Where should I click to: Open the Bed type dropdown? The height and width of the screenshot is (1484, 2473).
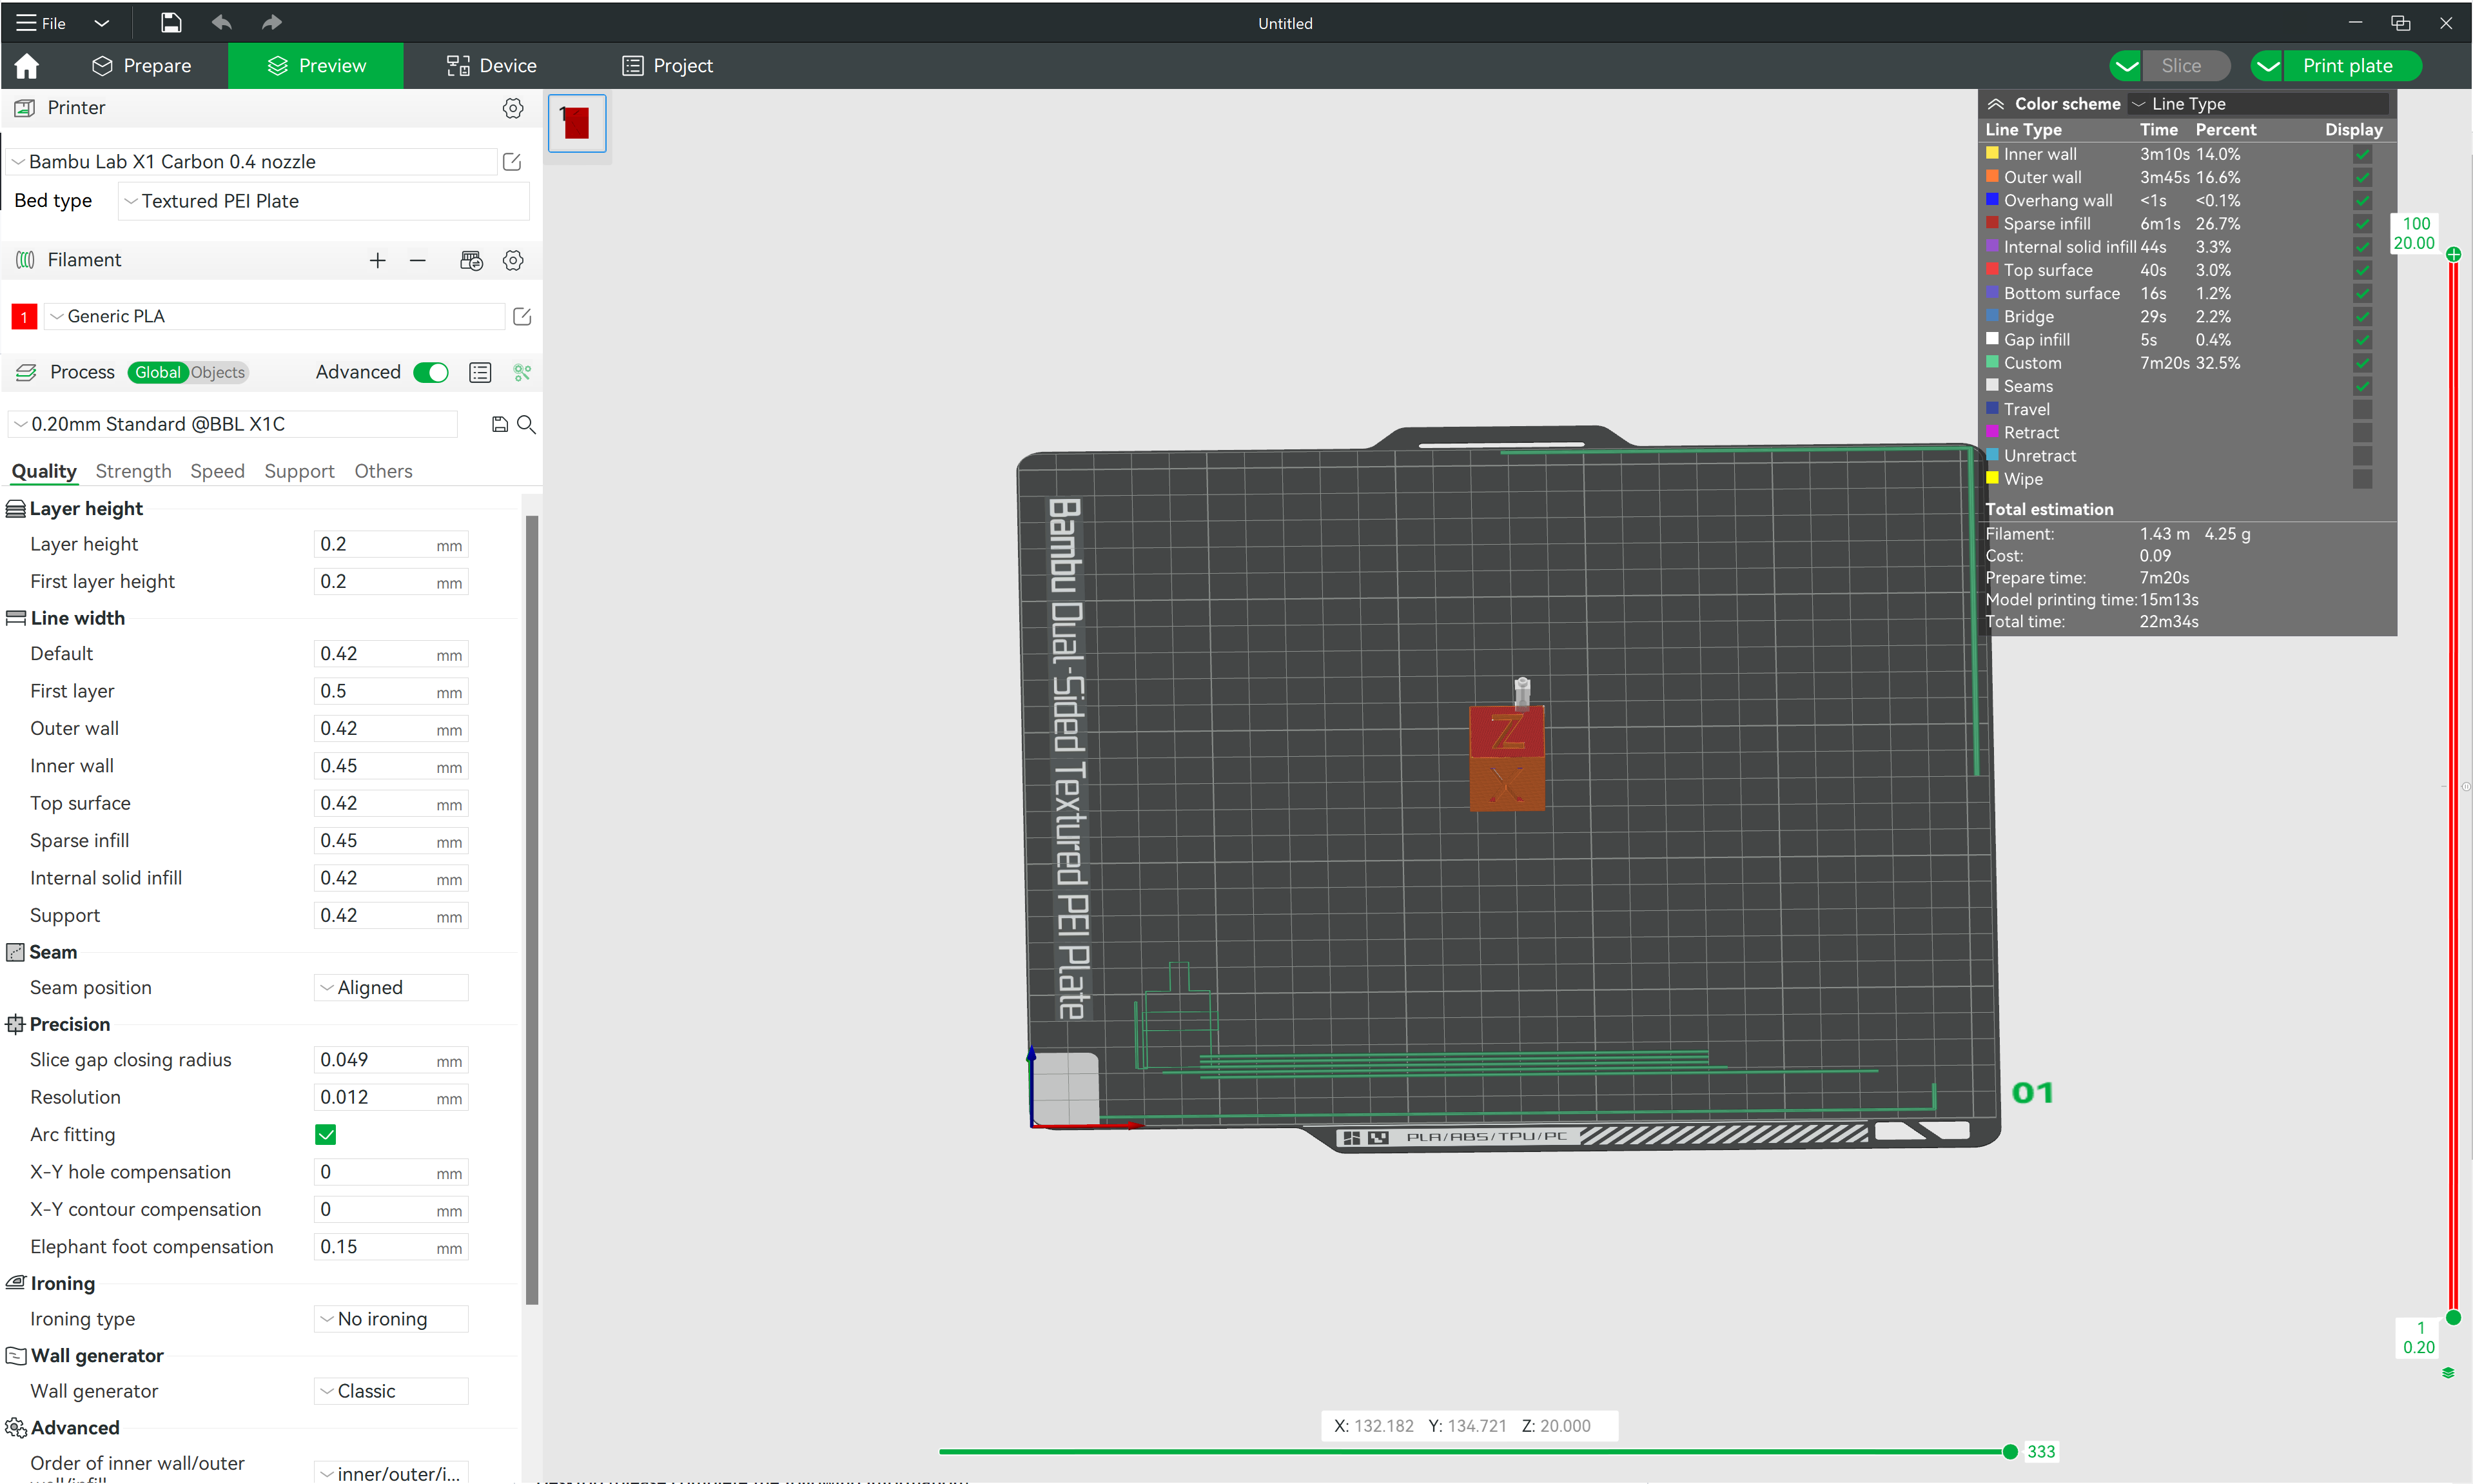tap(322, 200)
